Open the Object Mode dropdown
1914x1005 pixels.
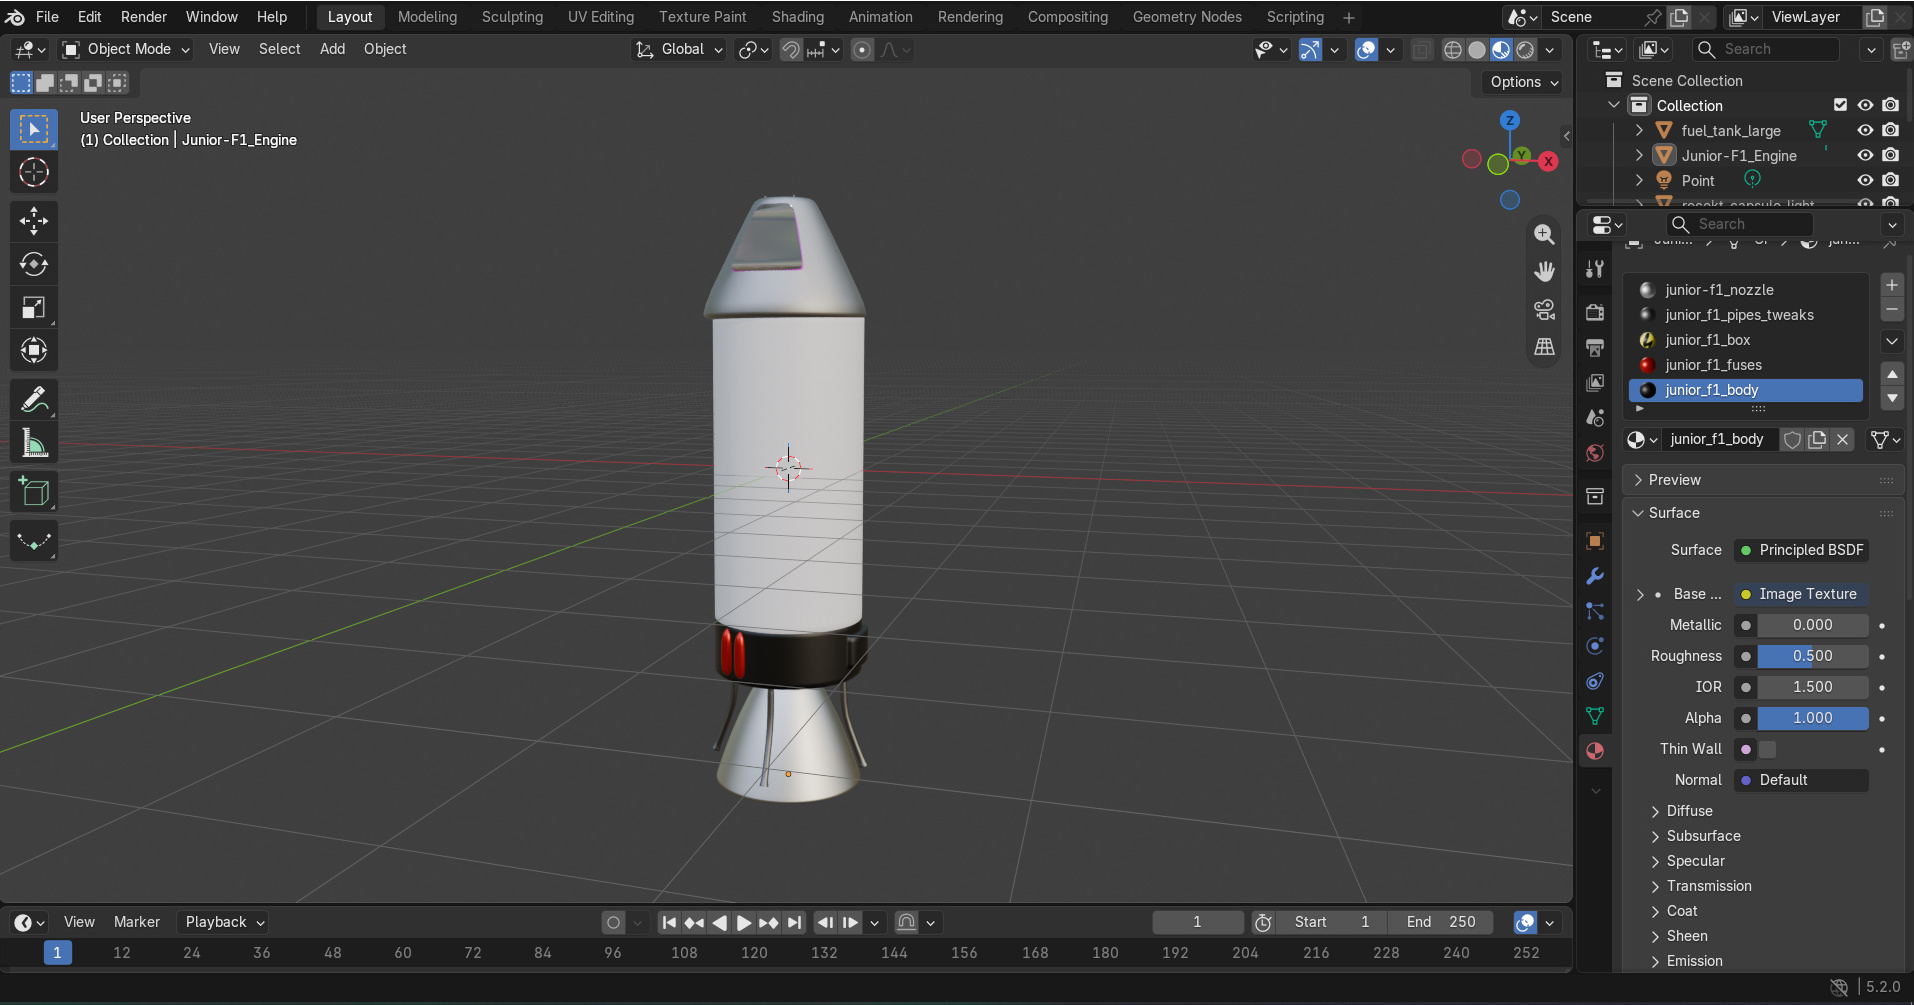[x=125, y=49]
